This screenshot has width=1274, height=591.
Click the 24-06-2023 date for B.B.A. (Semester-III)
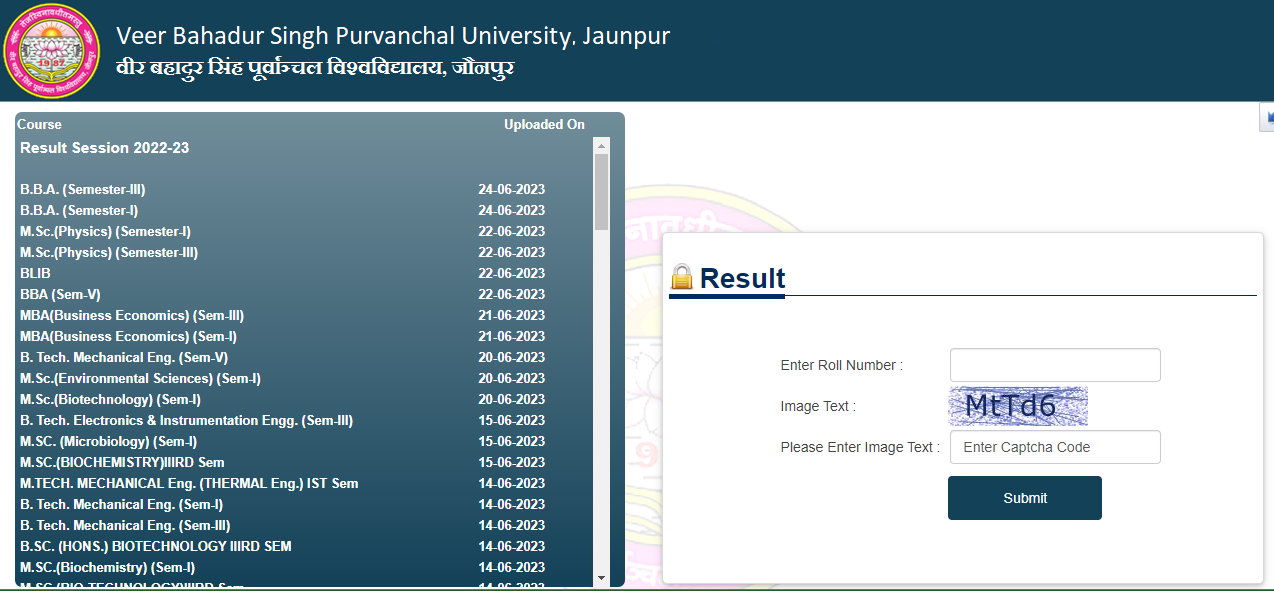coord(511,189)
